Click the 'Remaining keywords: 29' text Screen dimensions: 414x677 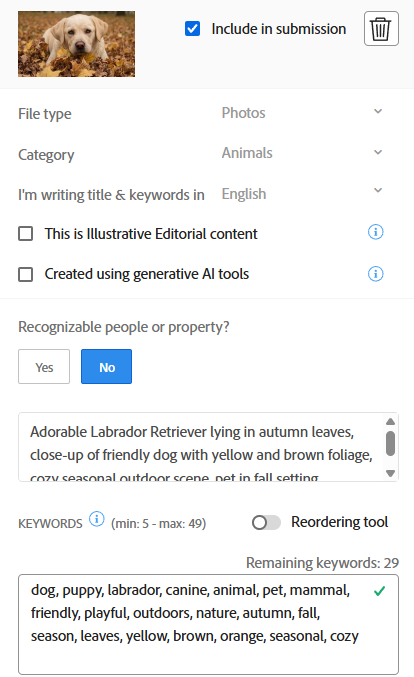coord(322,563)
